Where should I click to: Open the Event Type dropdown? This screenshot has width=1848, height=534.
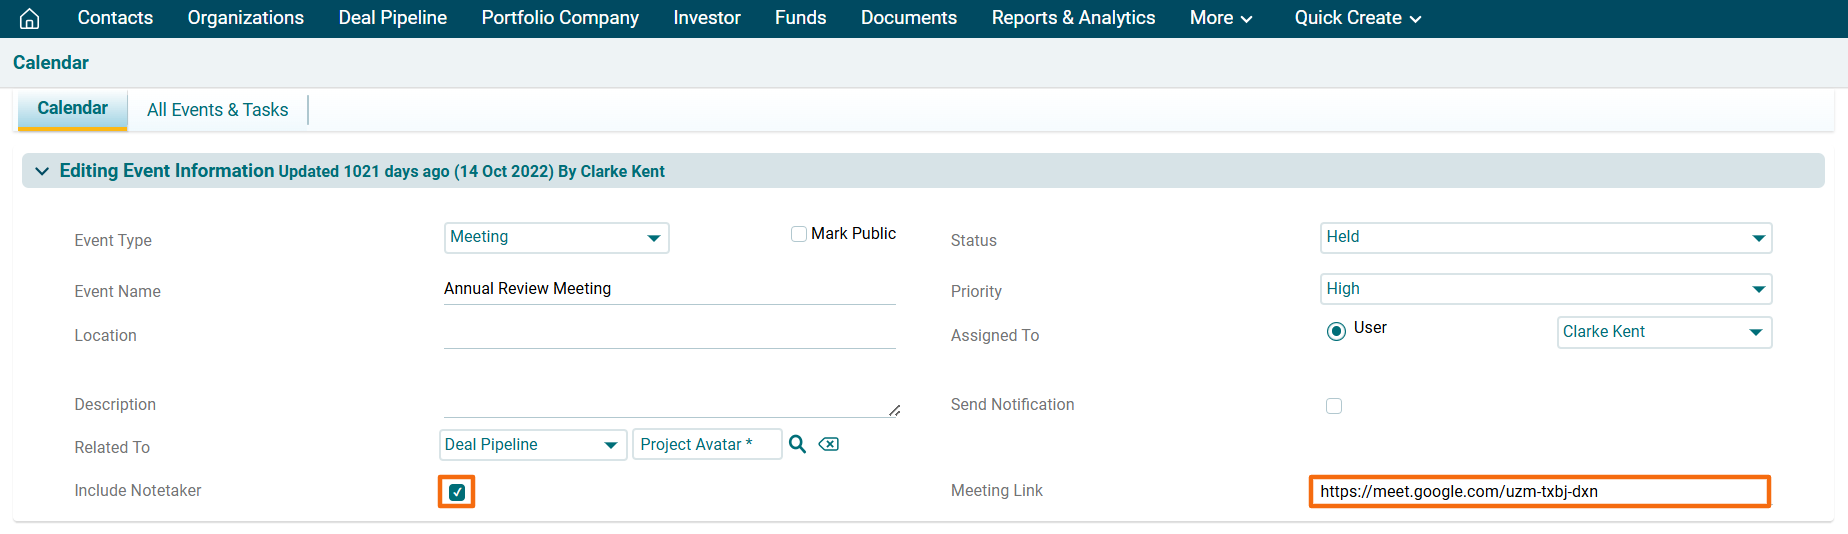(x=556, y=238)
